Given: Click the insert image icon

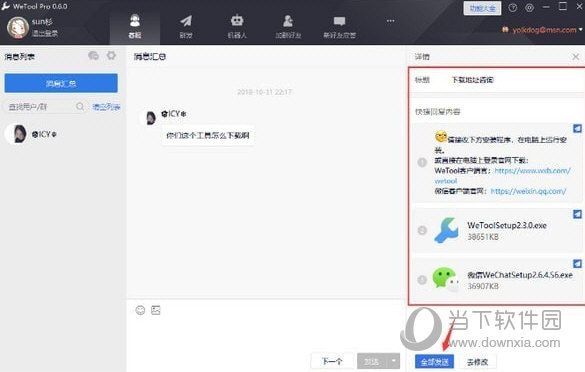Looking at the screenshot, I should [x=156, y=310].
